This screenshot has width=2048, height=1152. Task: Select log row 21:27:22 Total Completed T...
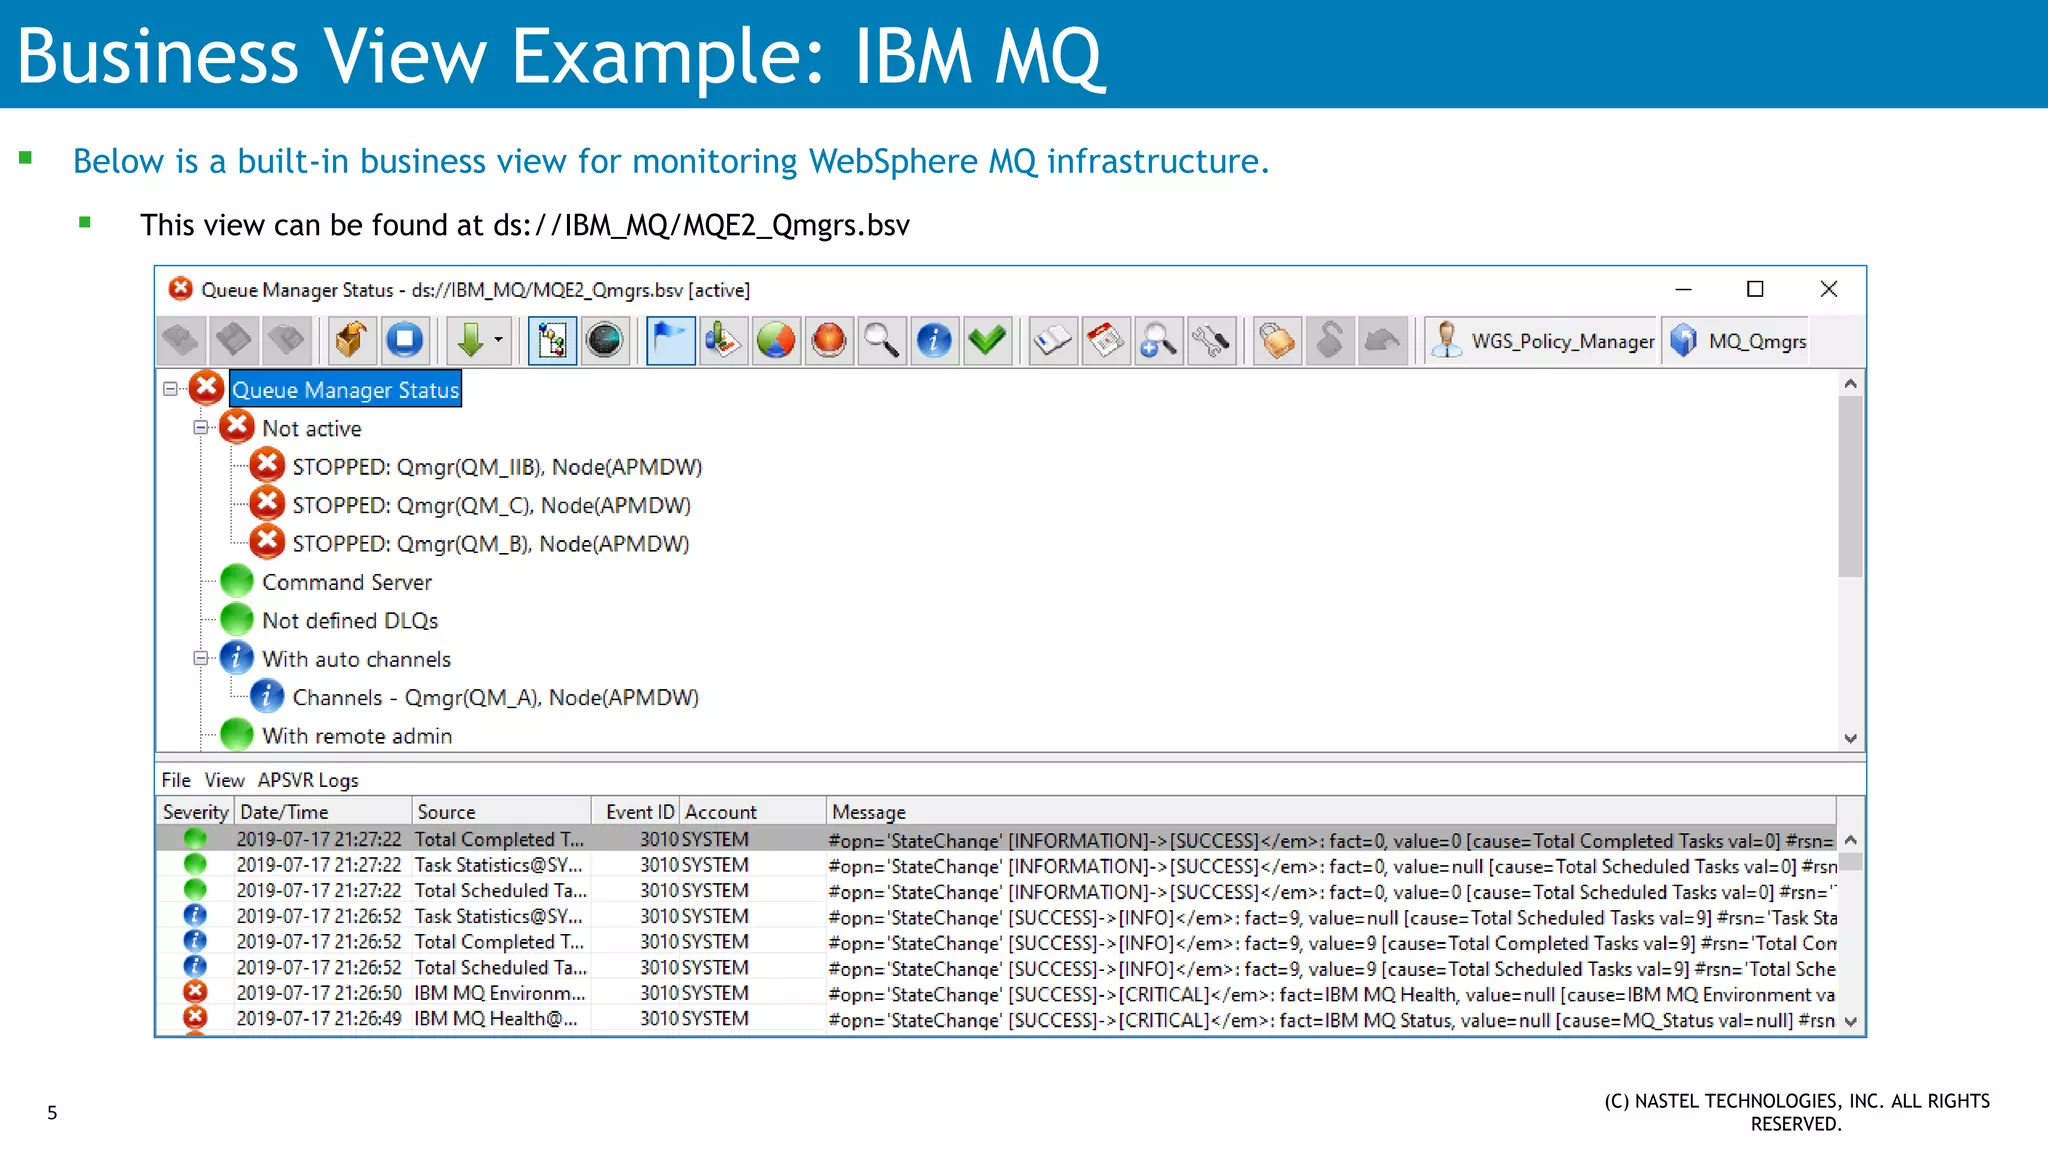997,839
